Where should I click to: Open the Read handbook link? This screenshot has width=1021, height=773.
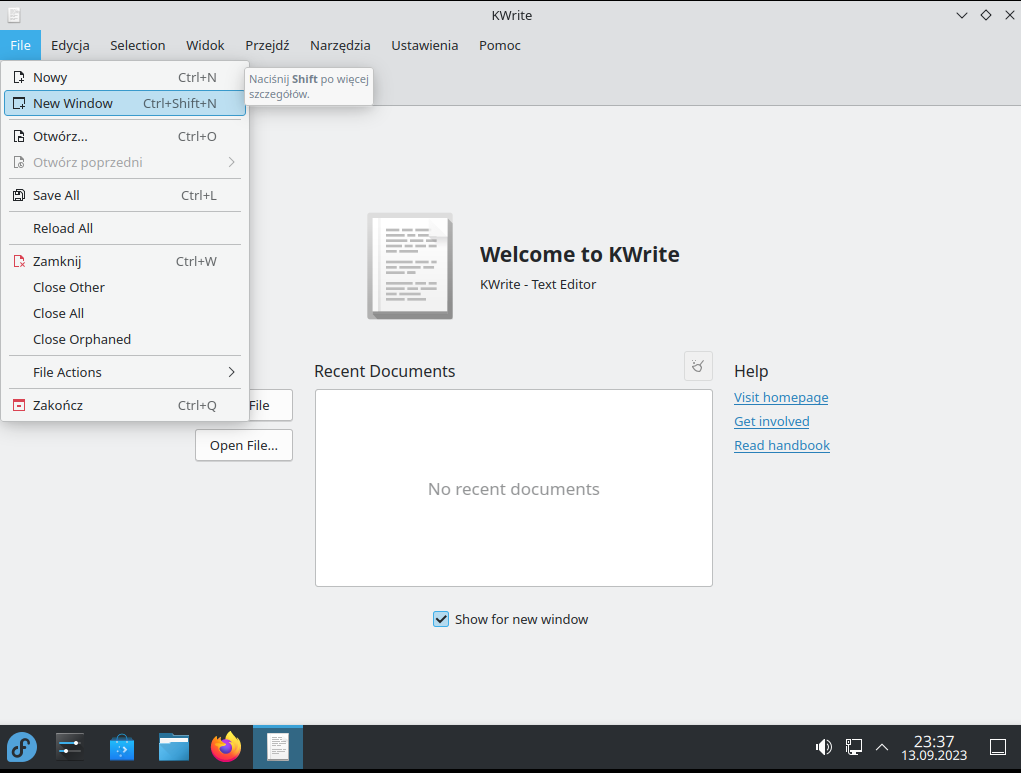tap(781, 445)
